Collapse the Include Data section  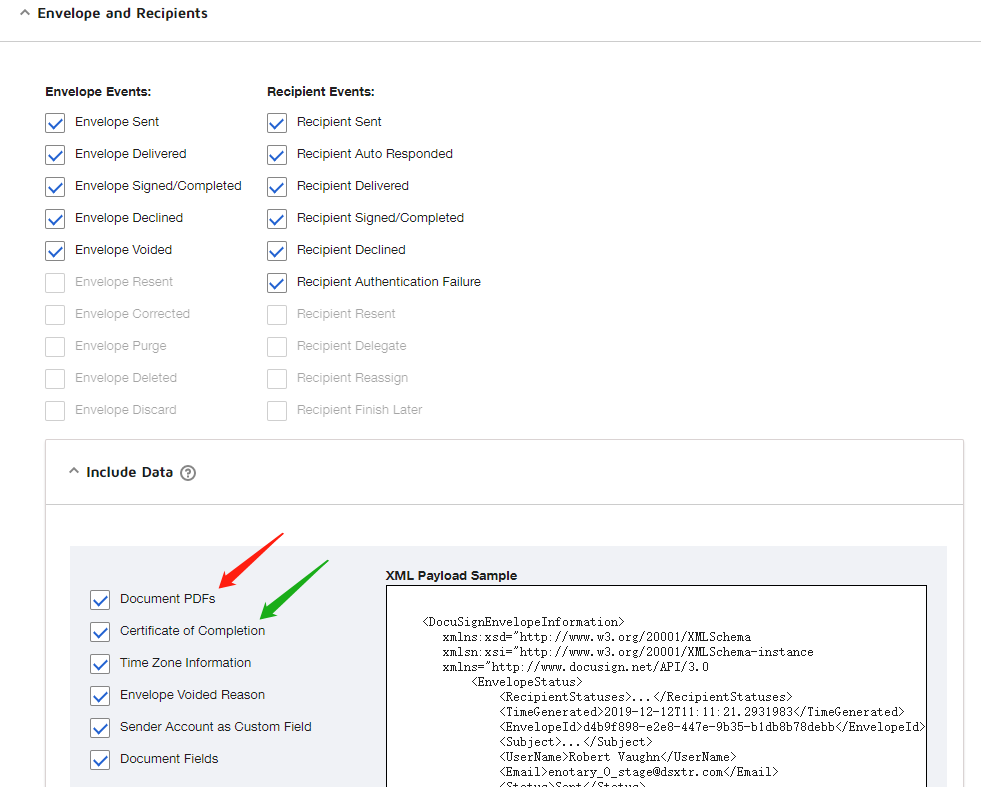pyautogui.click(x=74, y=472)
